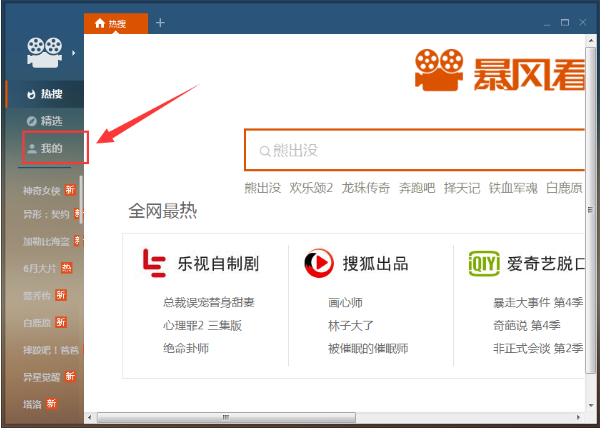
Task: Click the 搜狐 play logo icon
Action: (x=319, y=263)
